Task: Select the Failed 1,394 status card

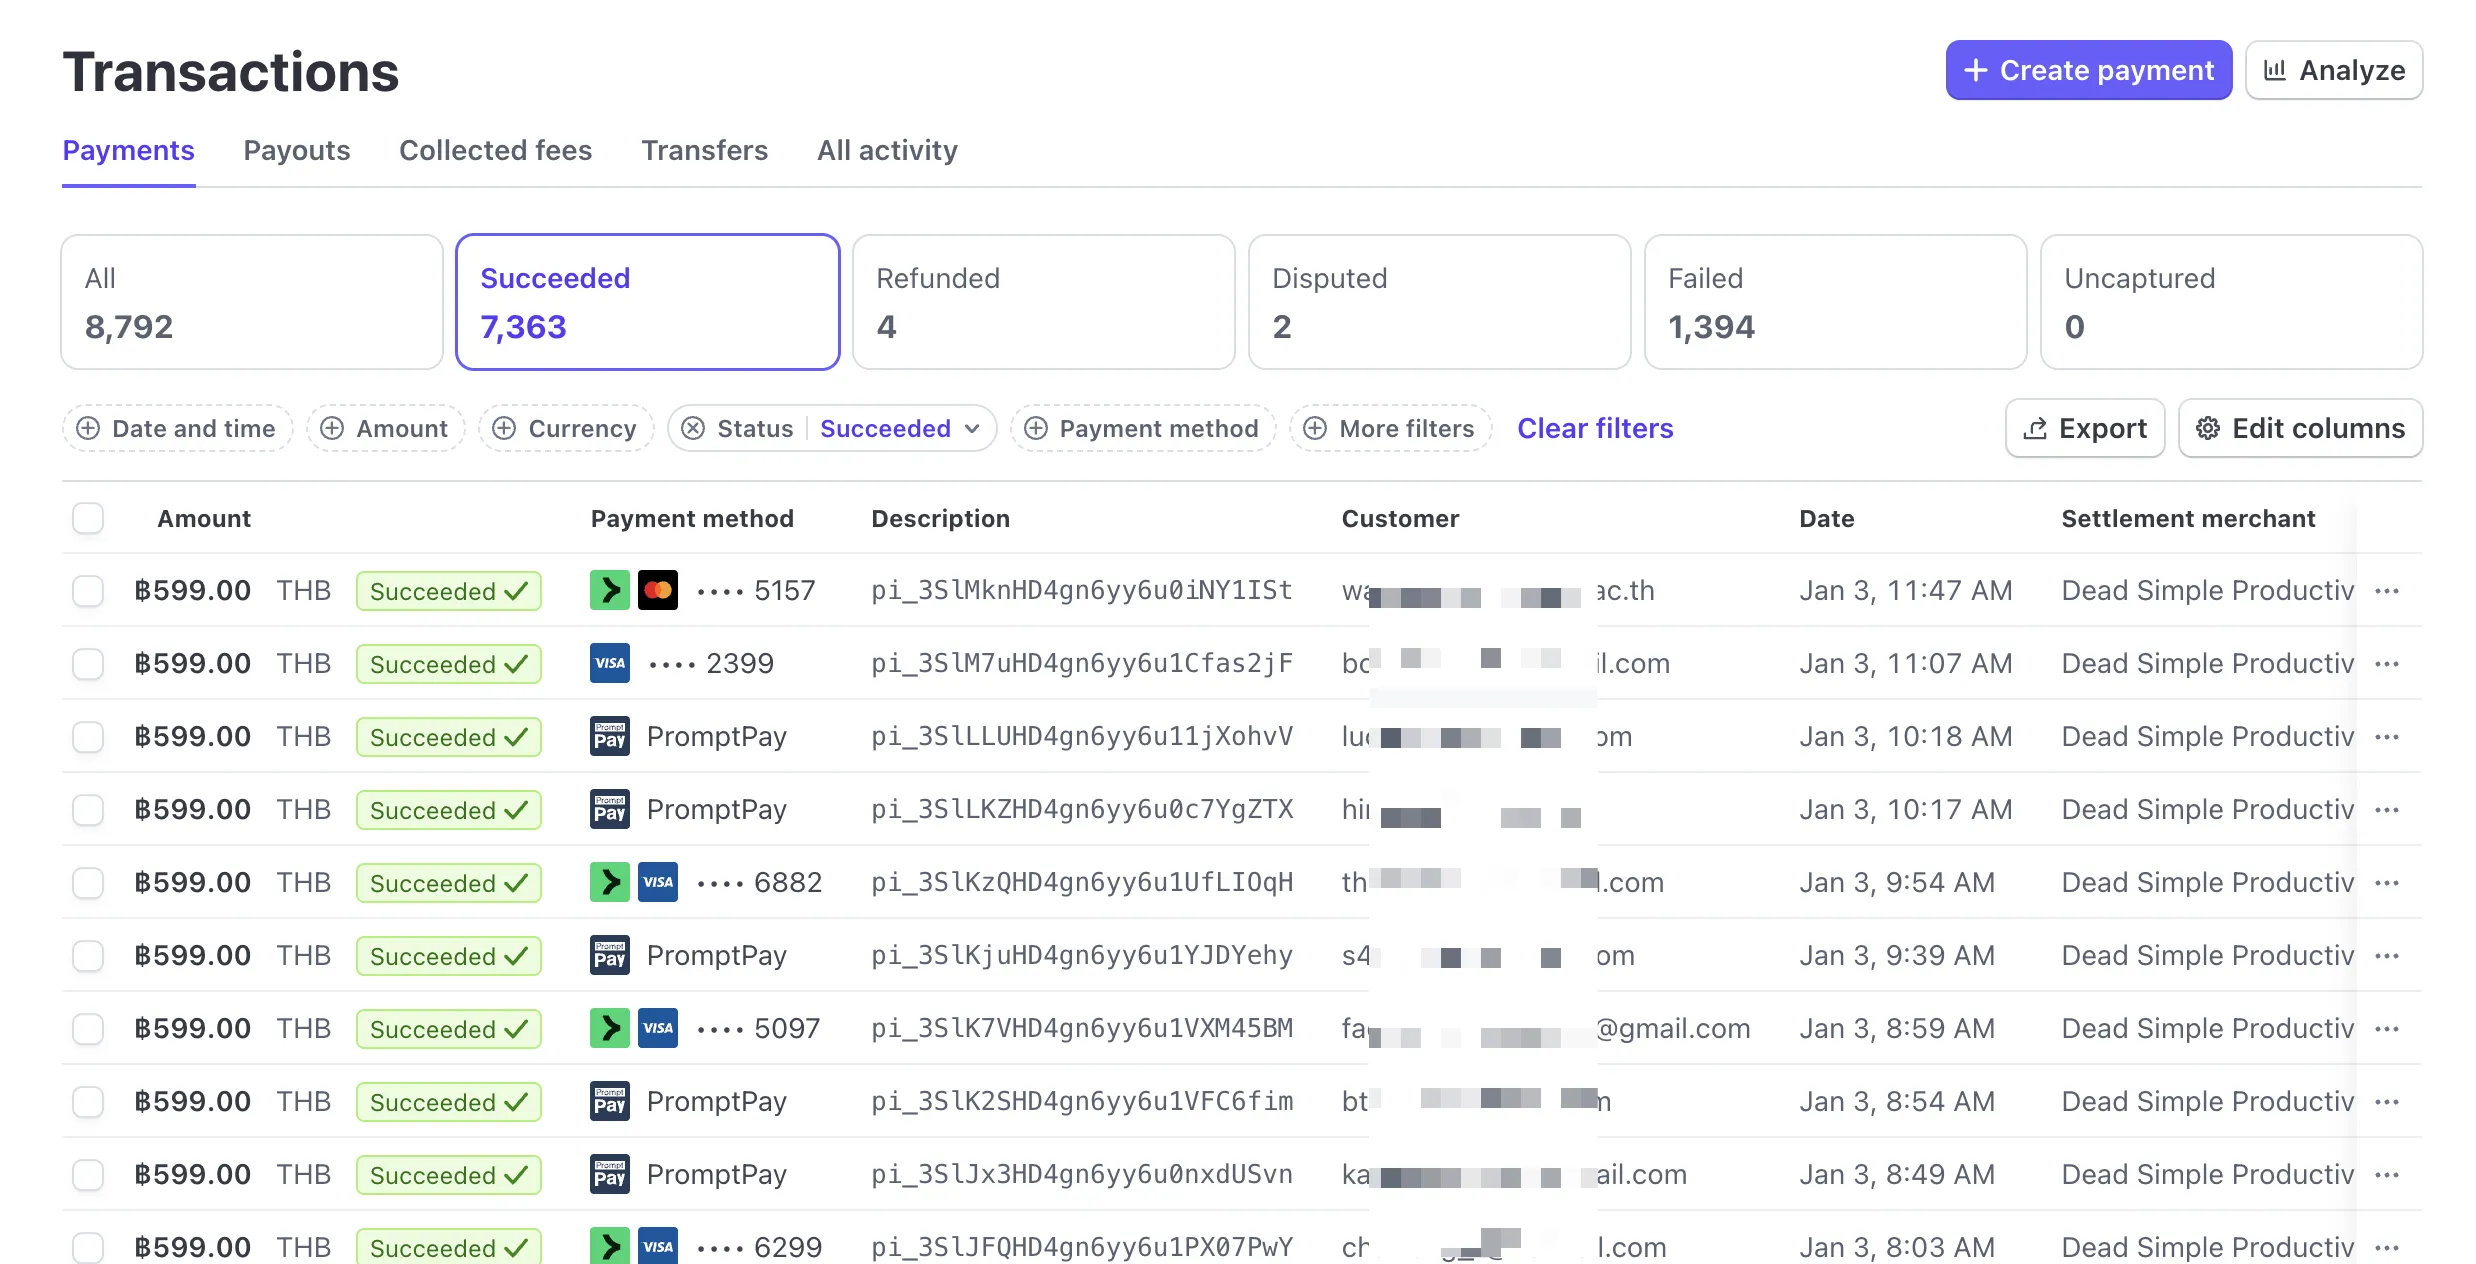Action: [1834, 302]
